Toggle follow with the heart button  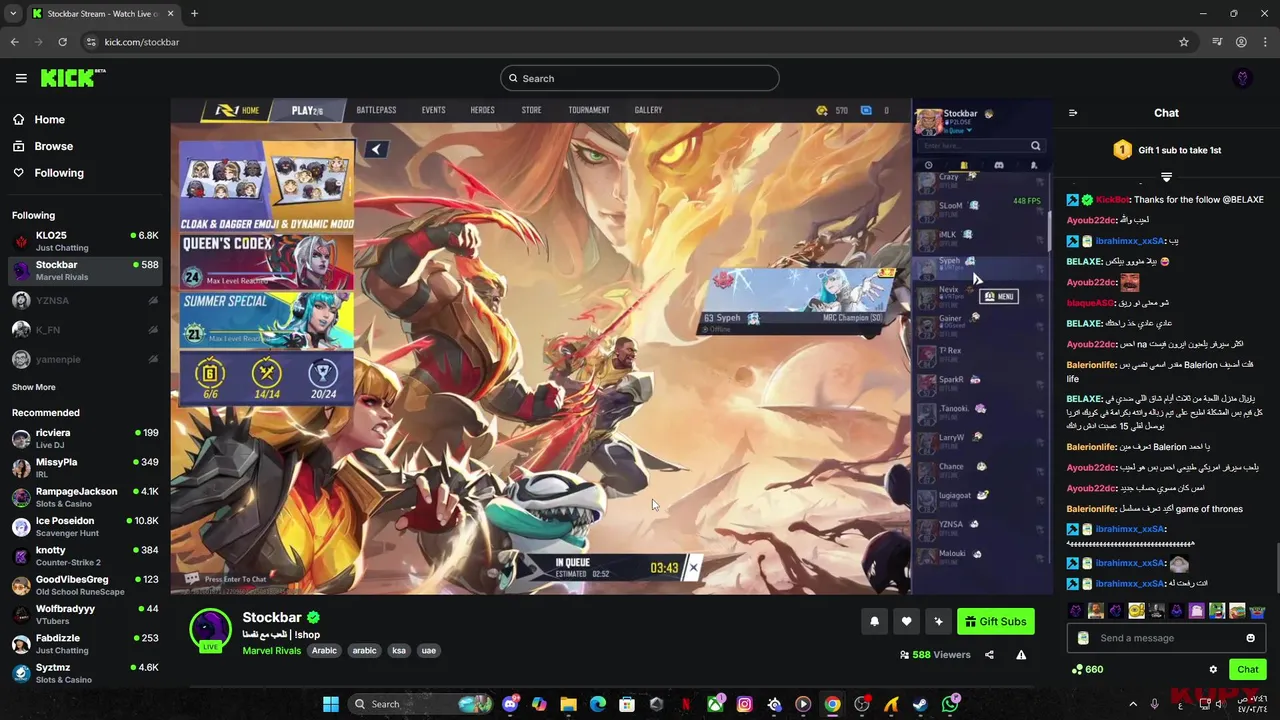click(906, 621)
